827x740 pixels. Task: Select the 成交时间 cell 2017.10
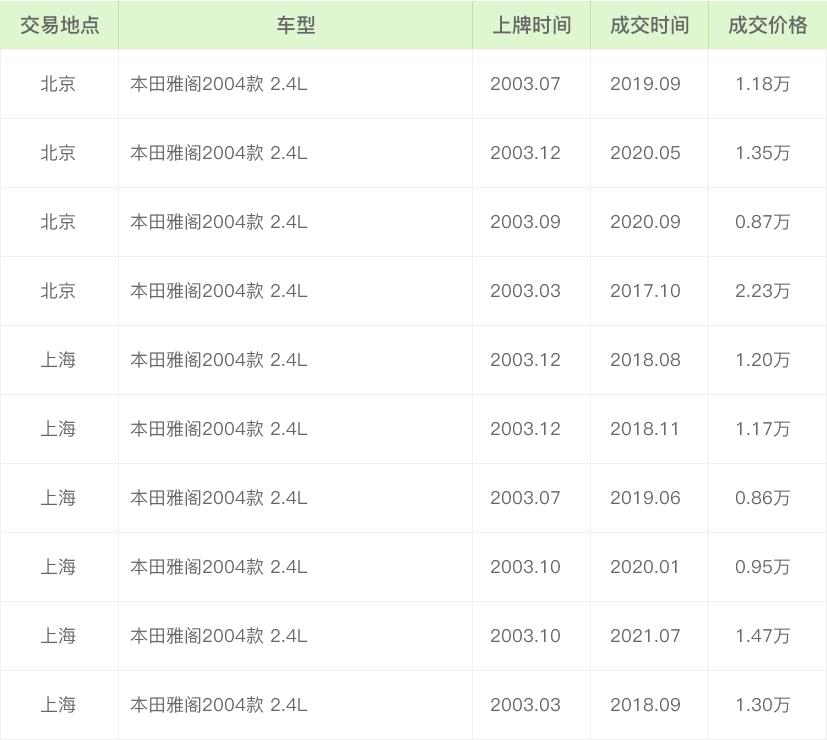tap(645, 291)
